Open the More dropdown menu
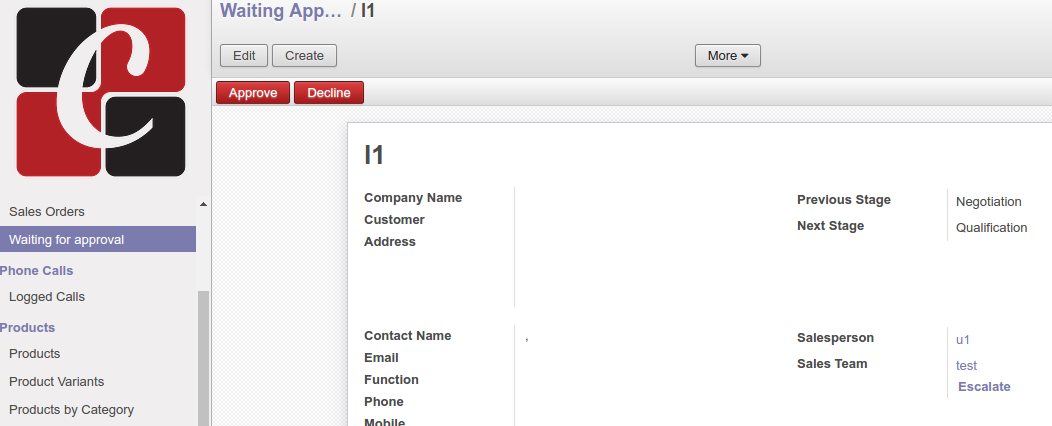This screenshot has height=426, width=1052. (727, 56)
